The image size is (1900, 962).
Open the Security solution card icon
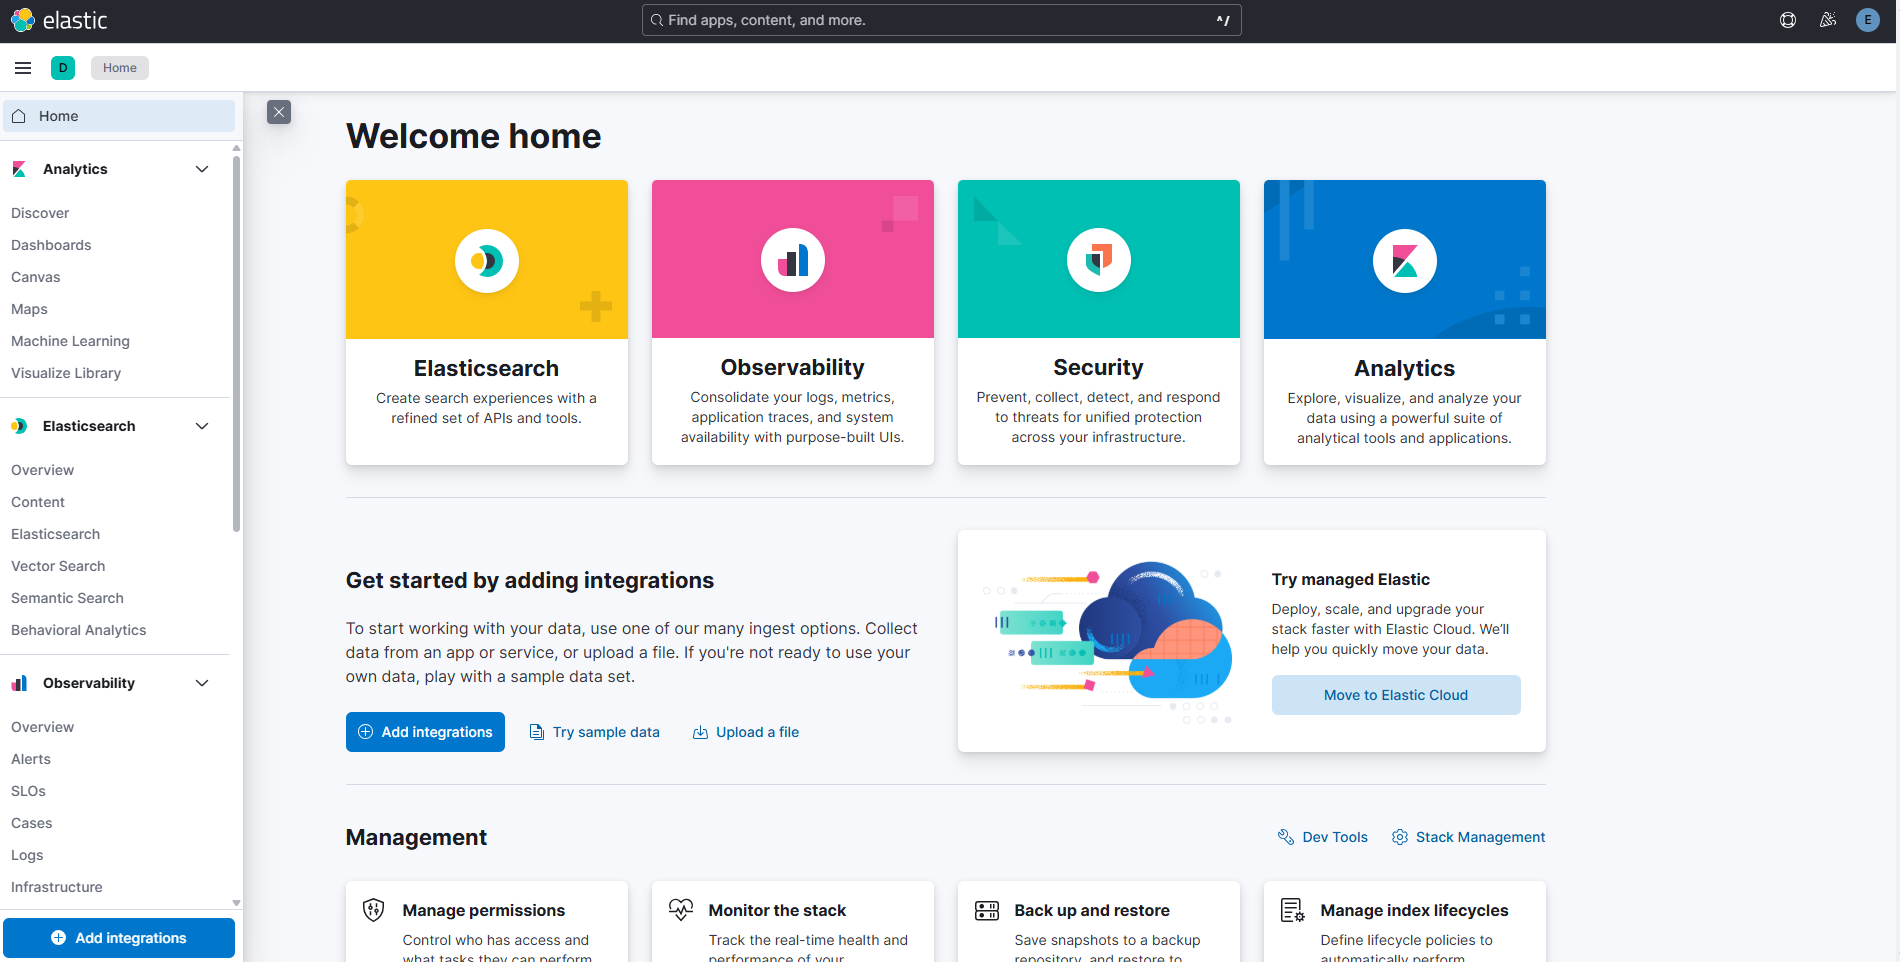(x=1099, y=261)
